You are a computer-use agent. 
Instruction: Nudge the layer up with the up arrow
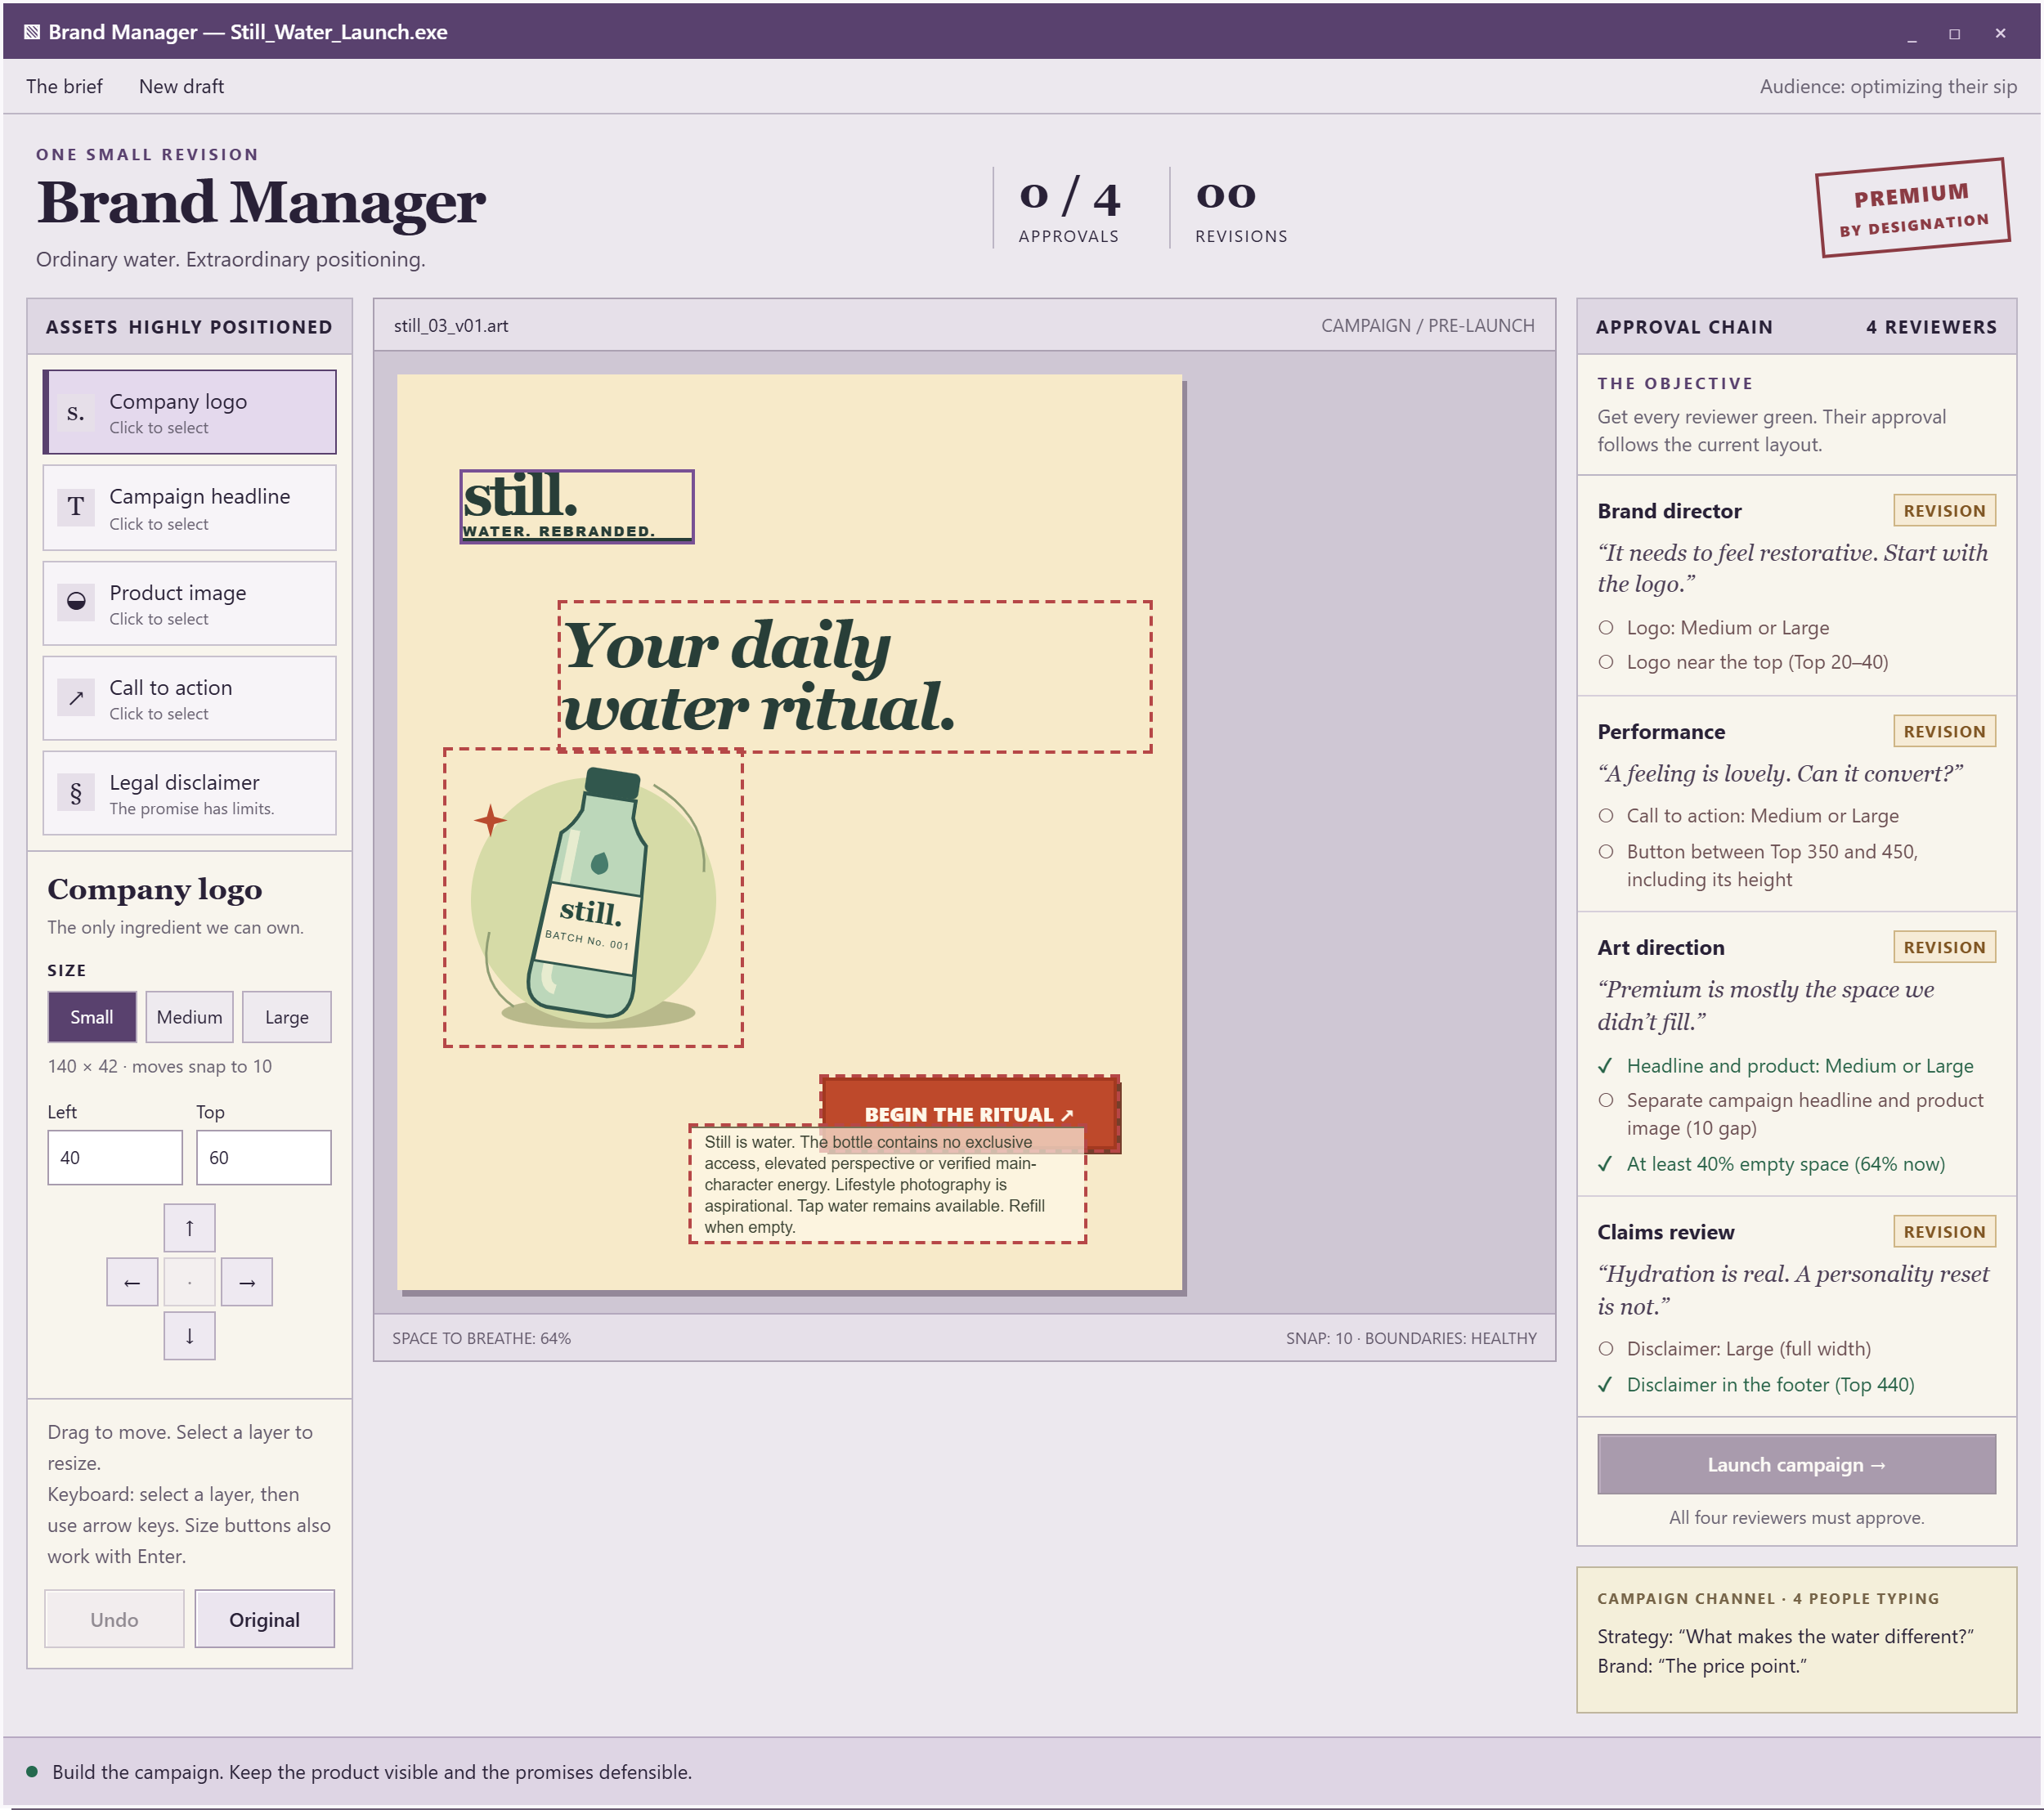[190, 1228]
